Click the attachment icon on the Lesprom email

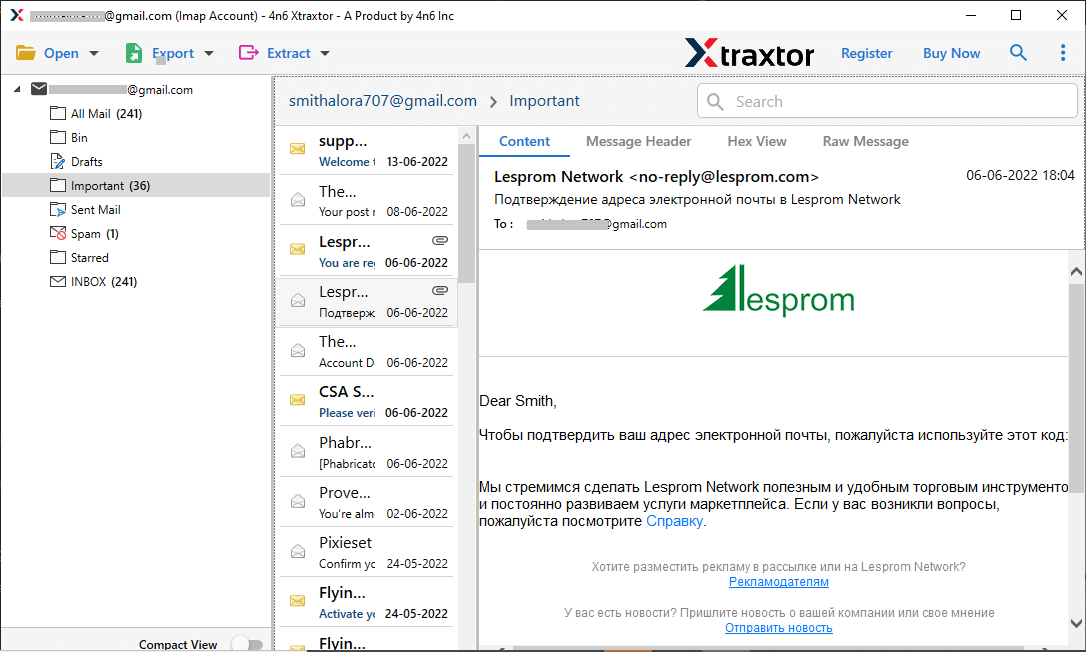[440, 240]
